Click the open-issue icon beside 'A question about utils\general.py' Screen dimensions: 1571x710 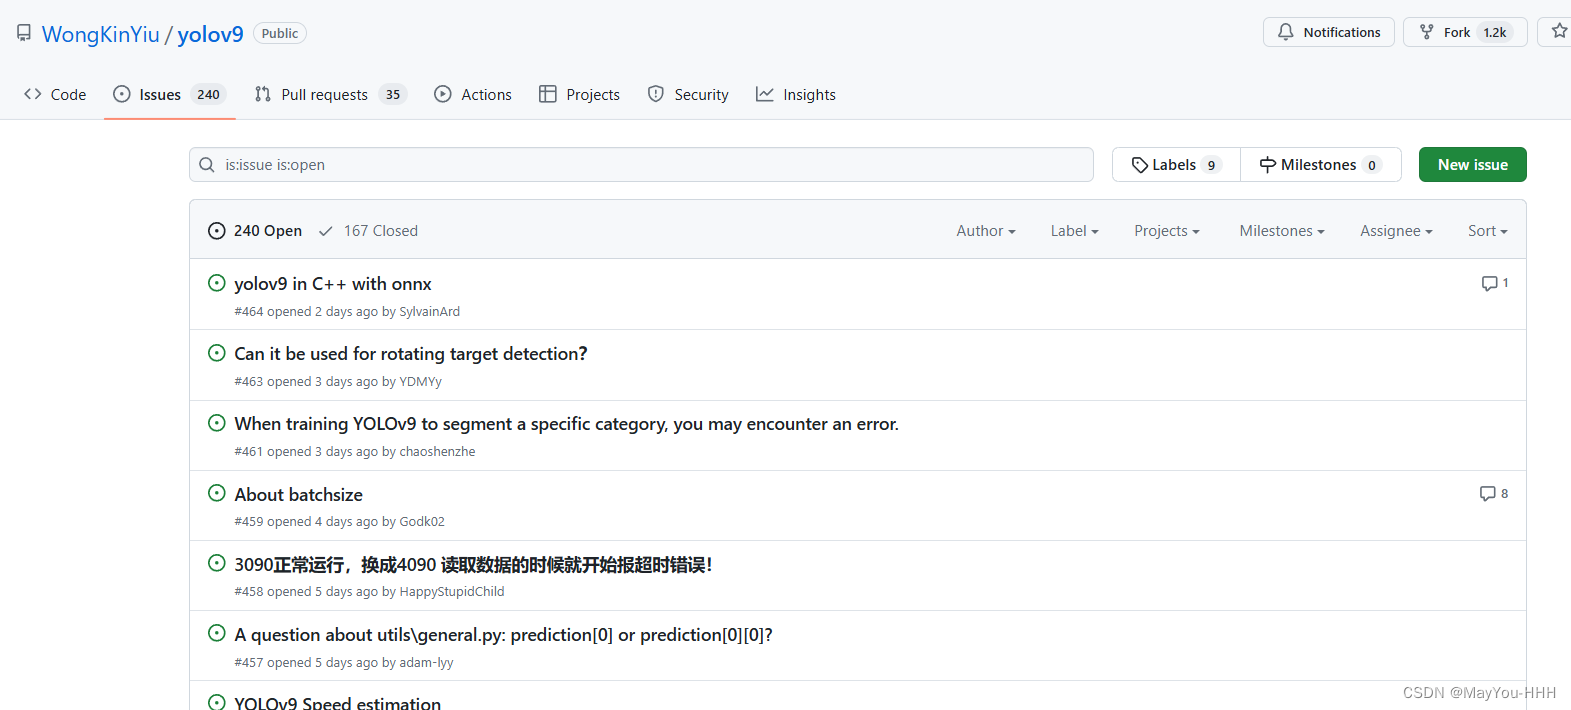[x=216, y=633]
